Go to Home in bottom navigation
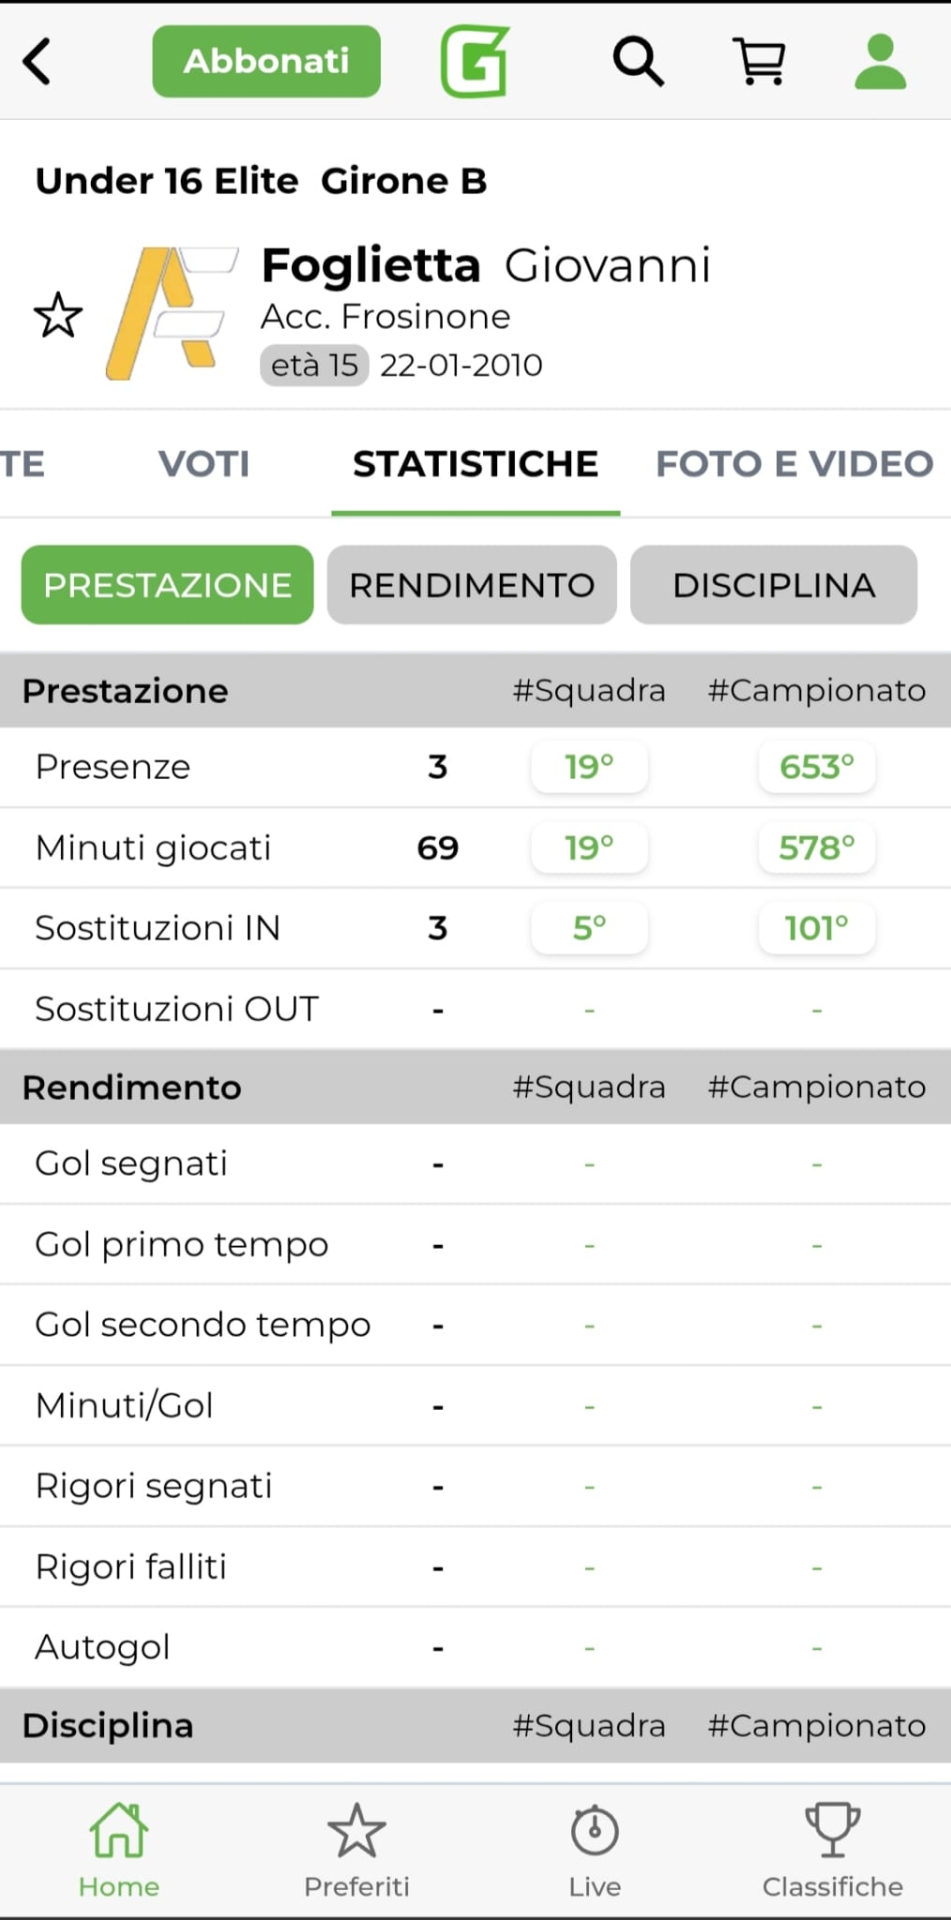The height and width of the screenshot is (1920, 951). click(119, 1850)
